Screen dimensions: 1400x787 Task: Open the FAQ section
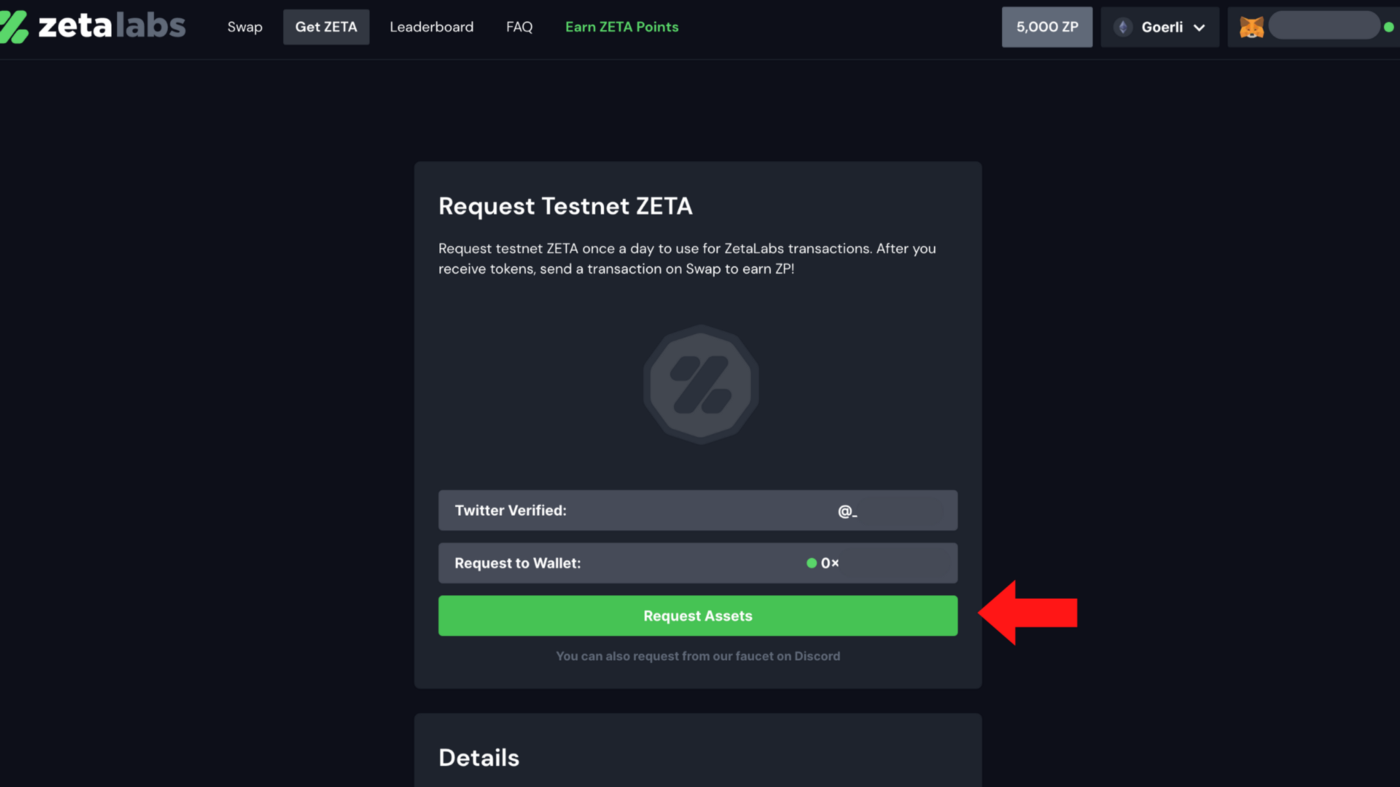(519, 27)
